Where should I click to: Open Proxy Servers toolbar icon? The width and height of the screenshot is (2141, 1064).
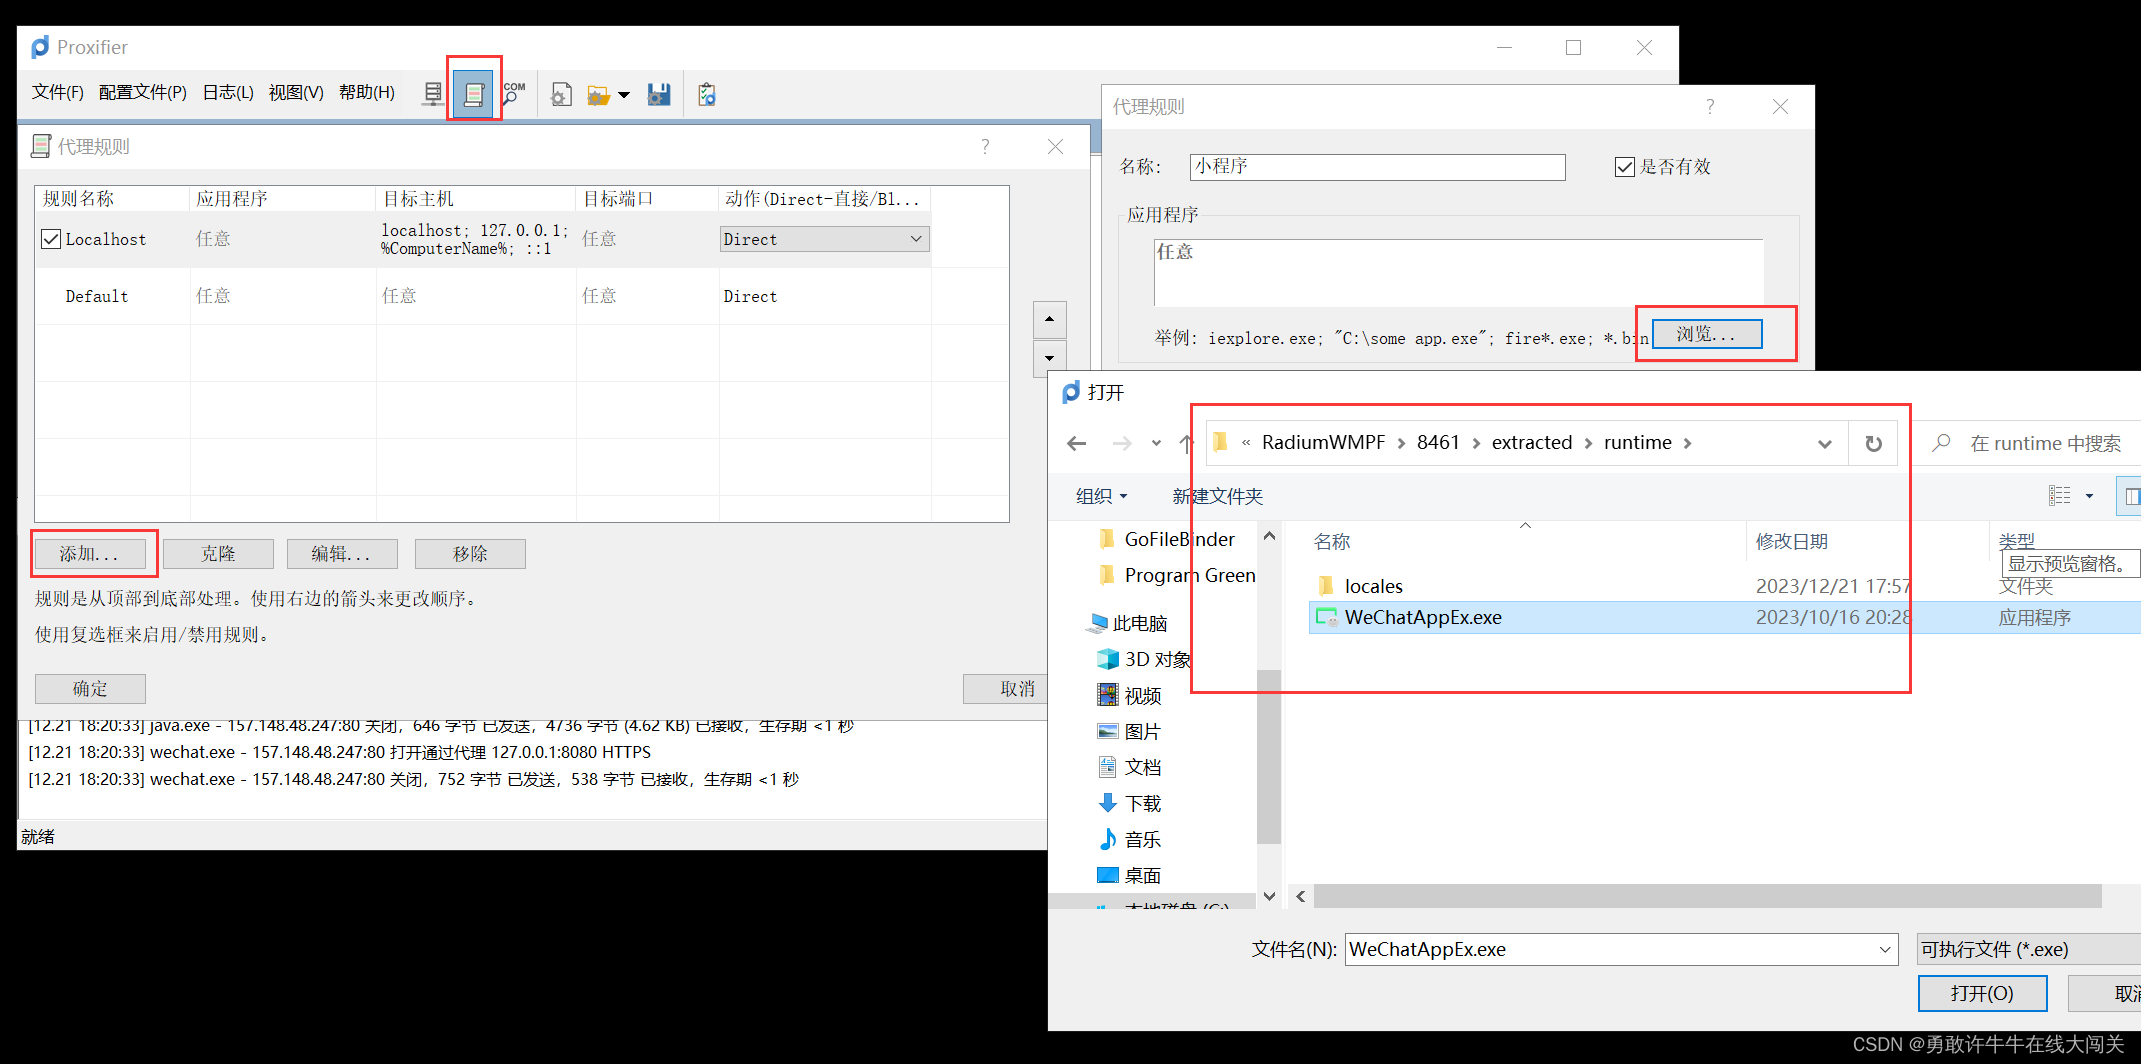tap(432, 94)
